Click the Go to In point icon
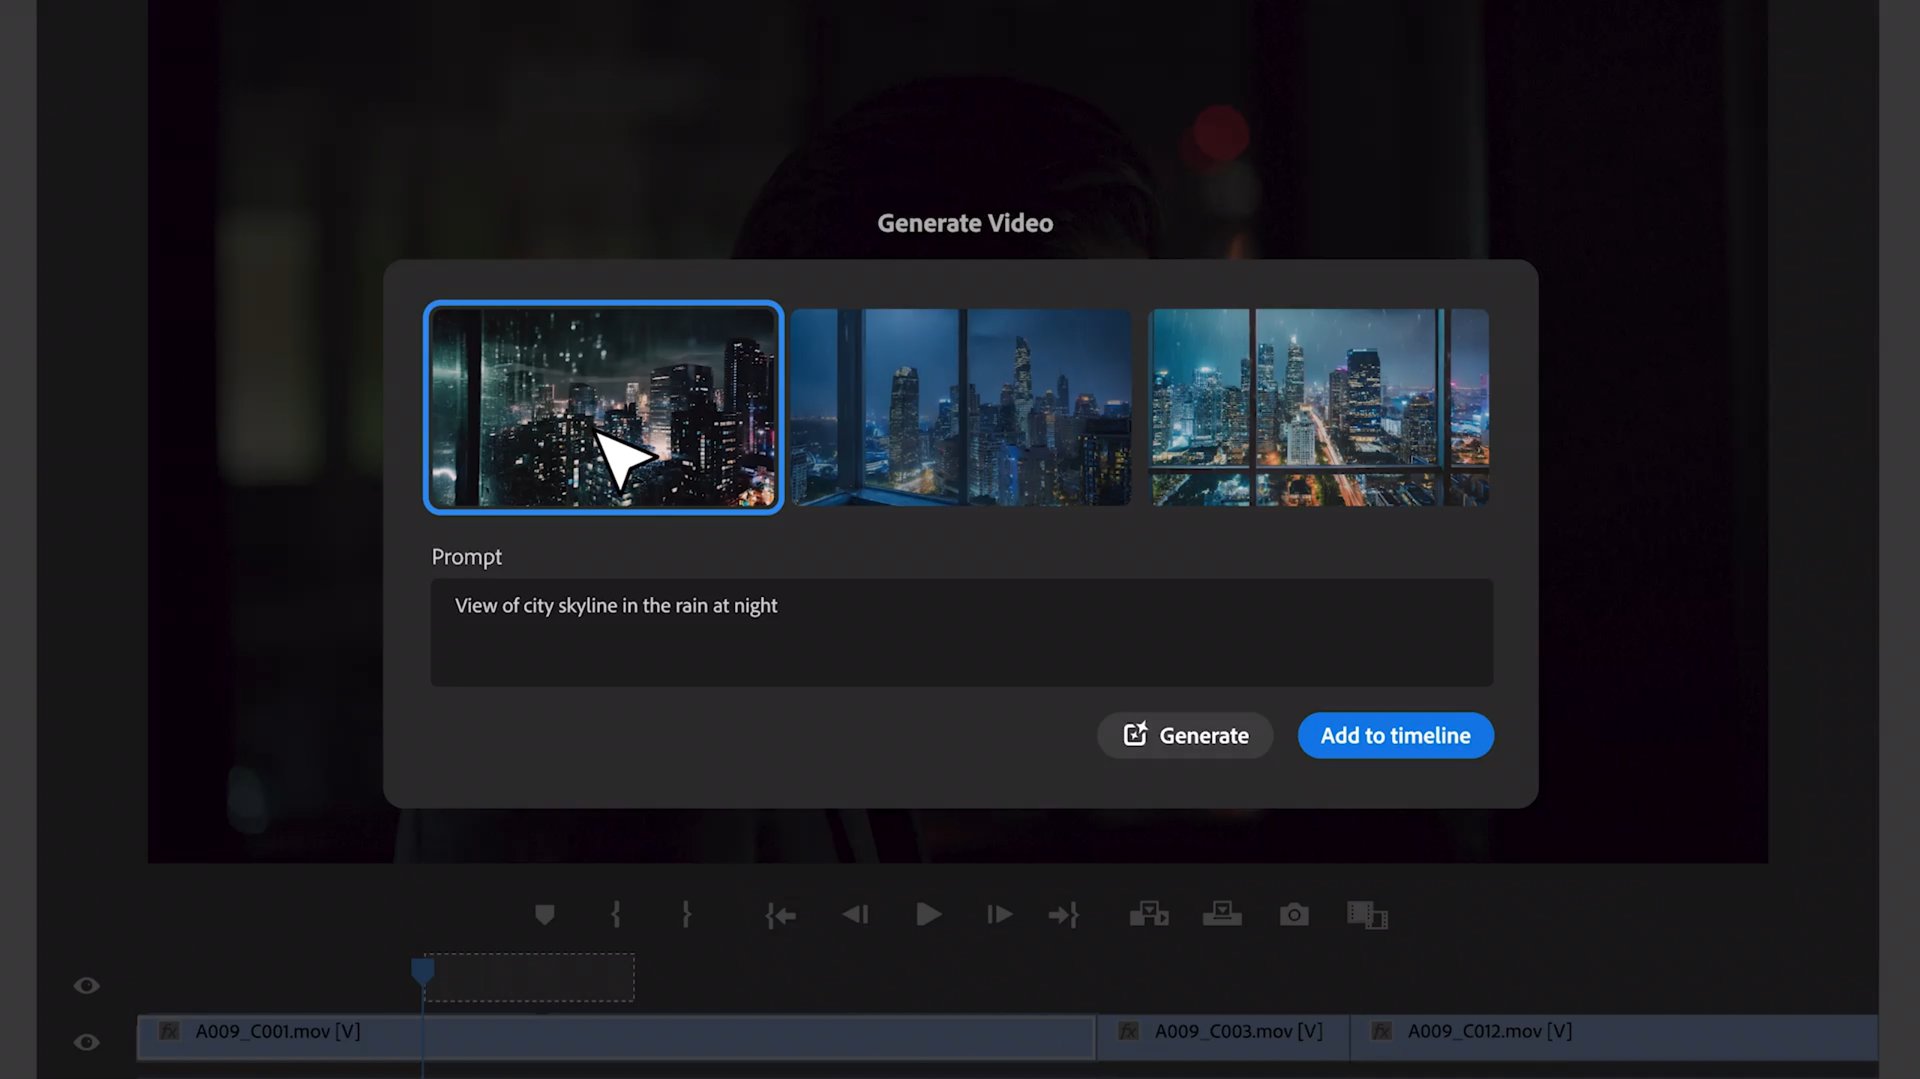Image resolution: width=1920 pixels, height=1079 pixels. [x=780, y=915]
